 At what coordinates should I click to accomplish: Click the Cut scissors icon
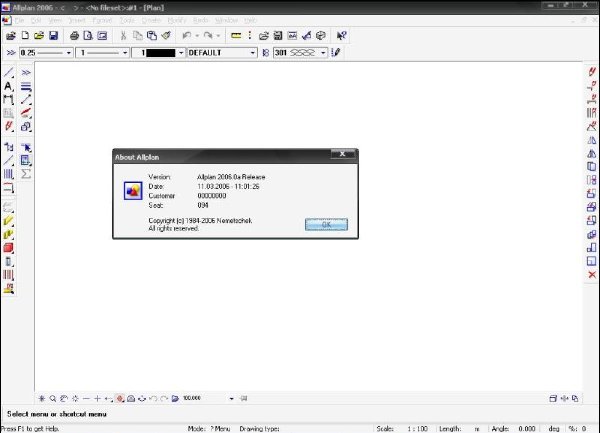pyautogui.click(x=123, y=36)
